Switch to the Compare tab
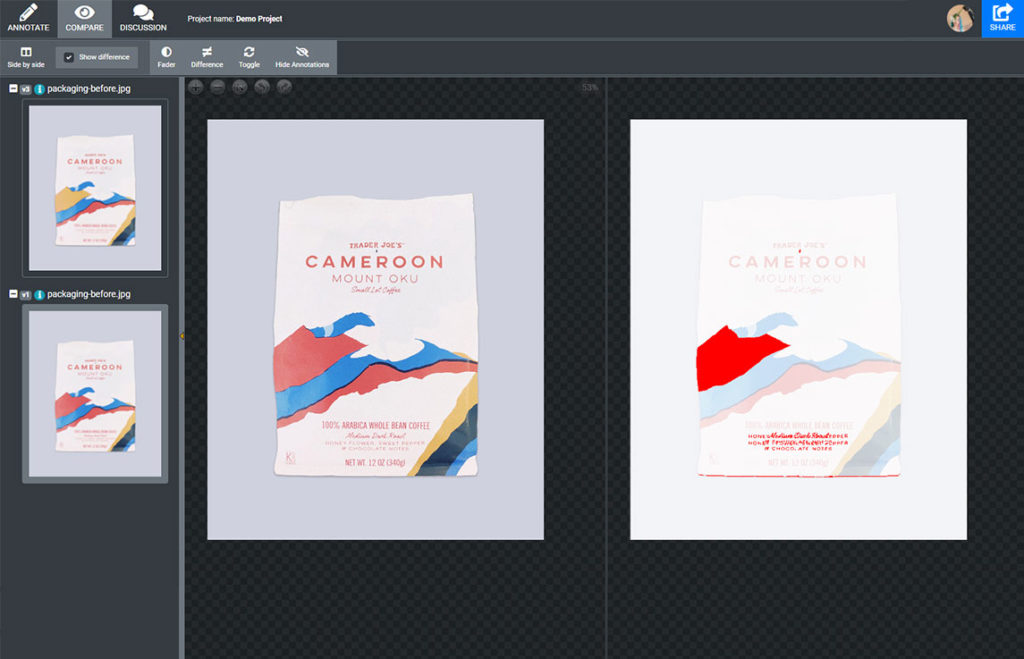This screenshot has height=659, width=1024. click(84, 18)
